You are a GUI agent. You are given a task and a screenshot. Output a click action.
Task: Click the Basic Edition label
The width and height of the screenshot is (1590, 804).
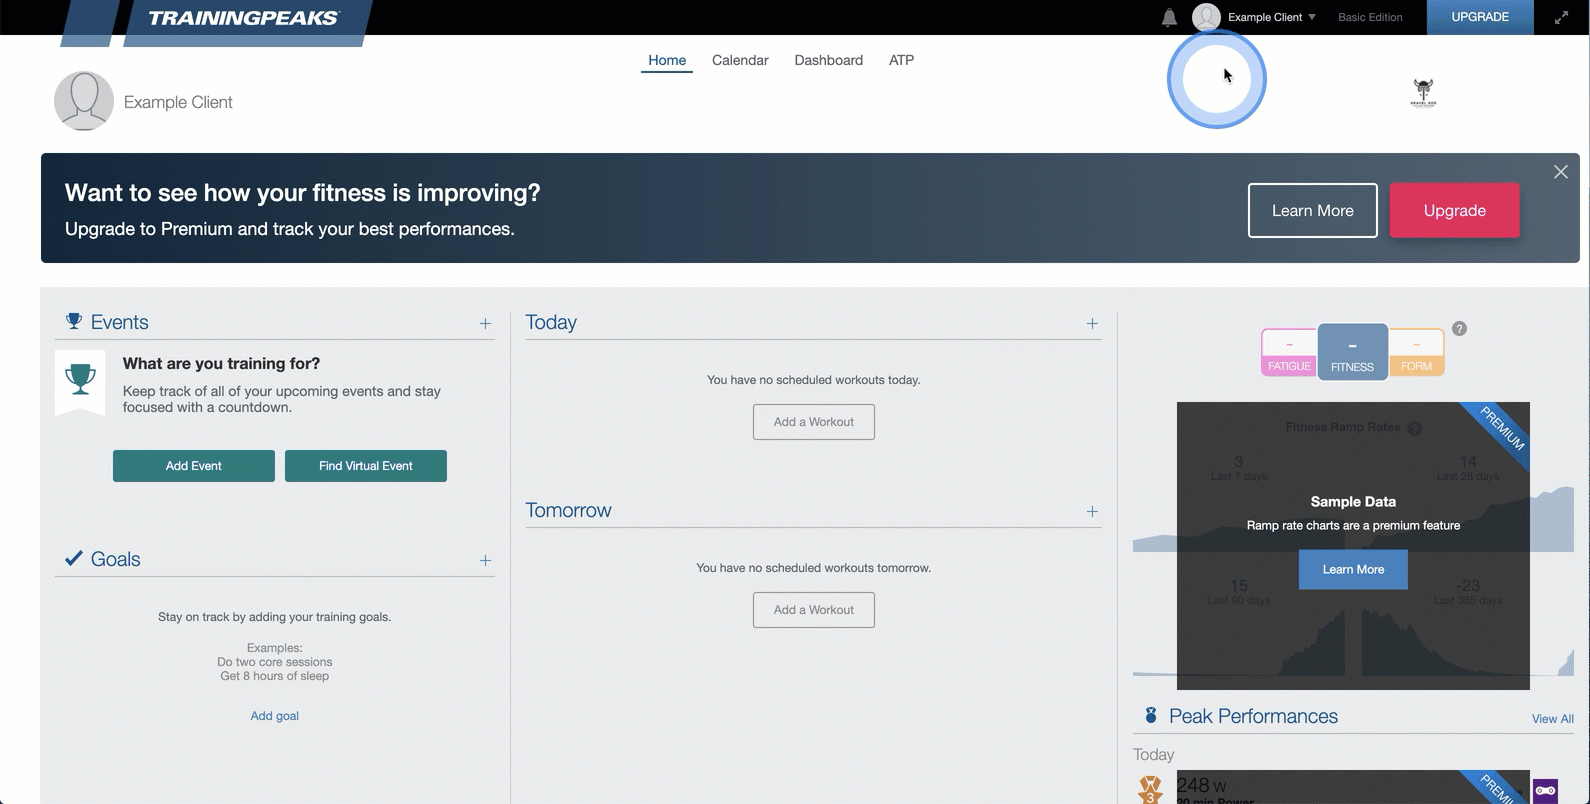pos(1370,17)
